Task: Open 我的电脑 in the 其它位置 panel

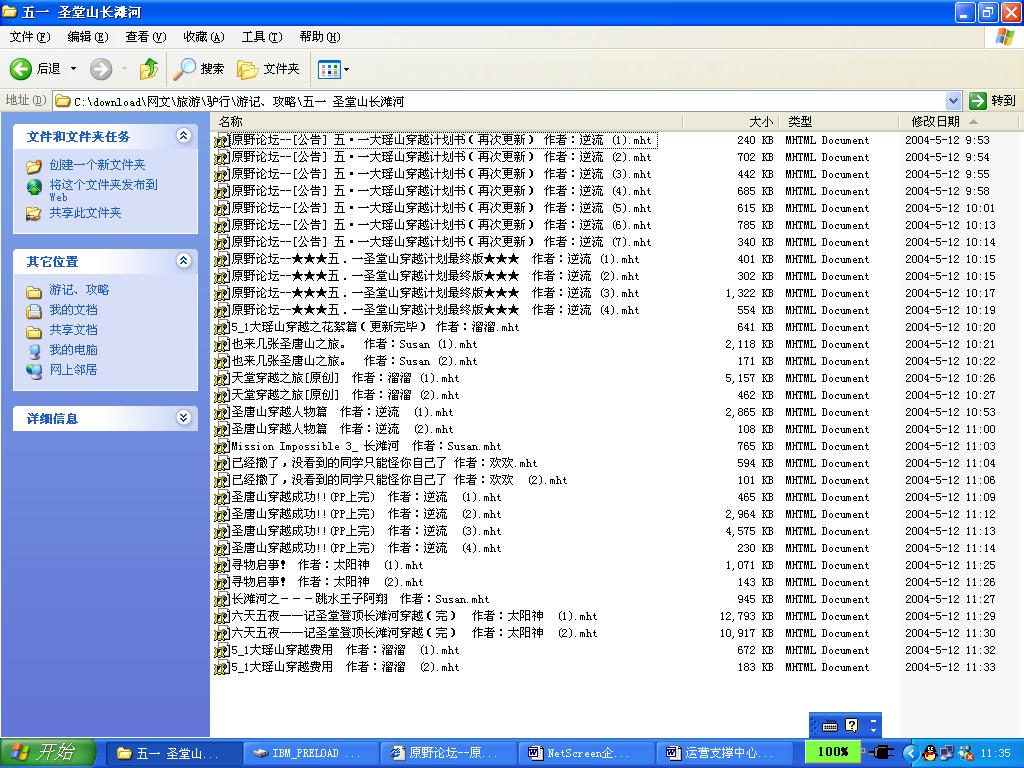Action: [73, 350]
